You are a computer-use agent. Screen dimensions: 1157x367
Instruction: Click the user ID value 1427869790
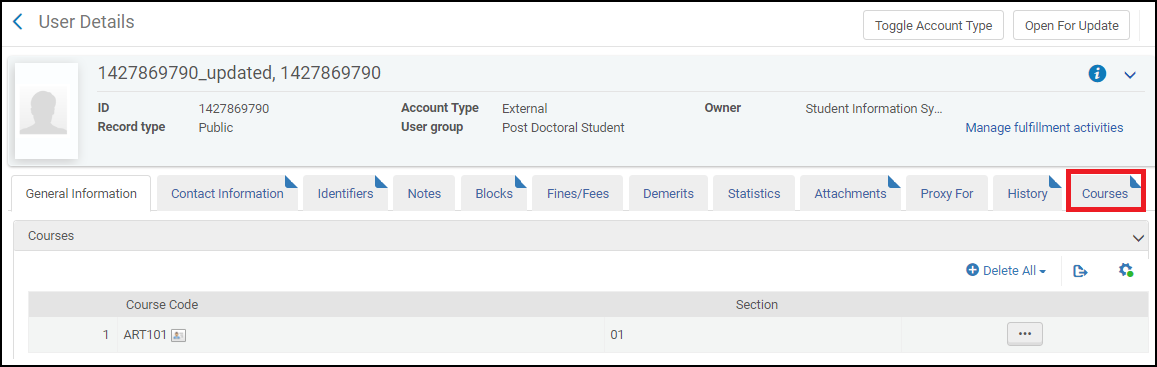[x=234, y=109]
